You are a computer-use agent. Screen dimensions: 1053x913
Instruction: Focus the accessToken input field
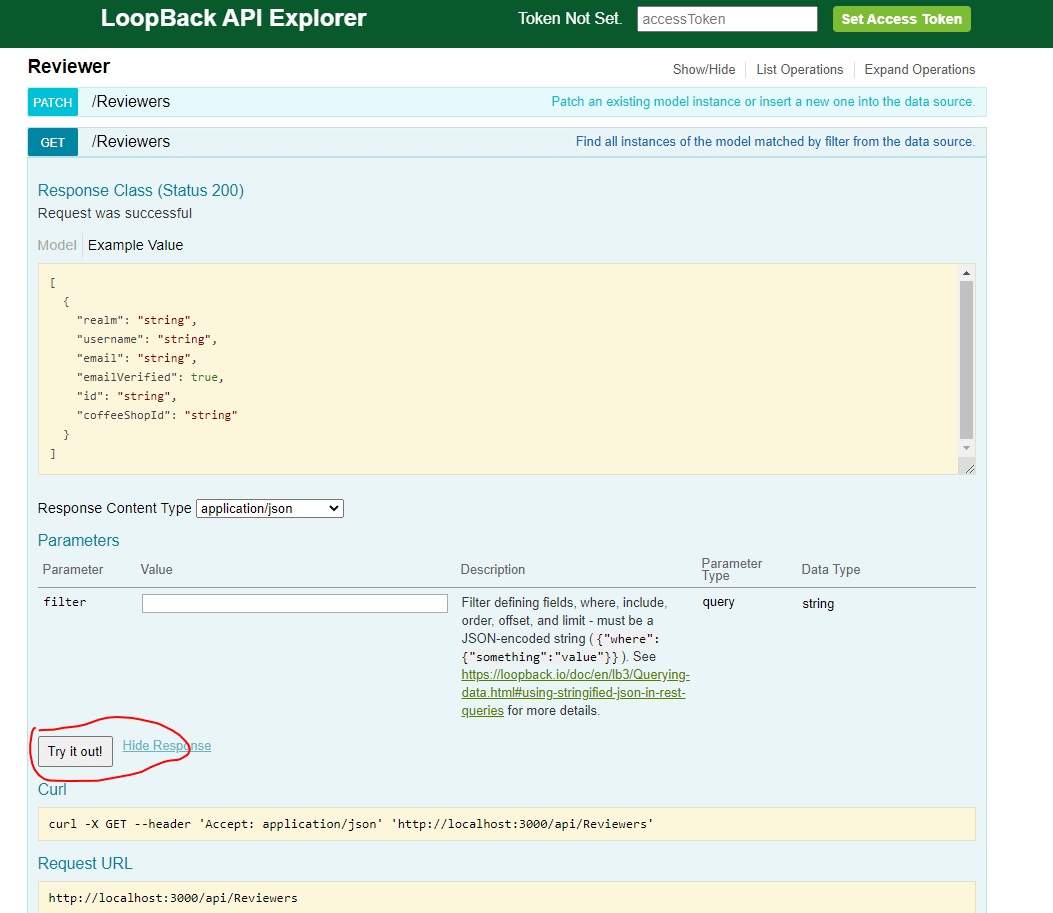(x=727, y=19)
